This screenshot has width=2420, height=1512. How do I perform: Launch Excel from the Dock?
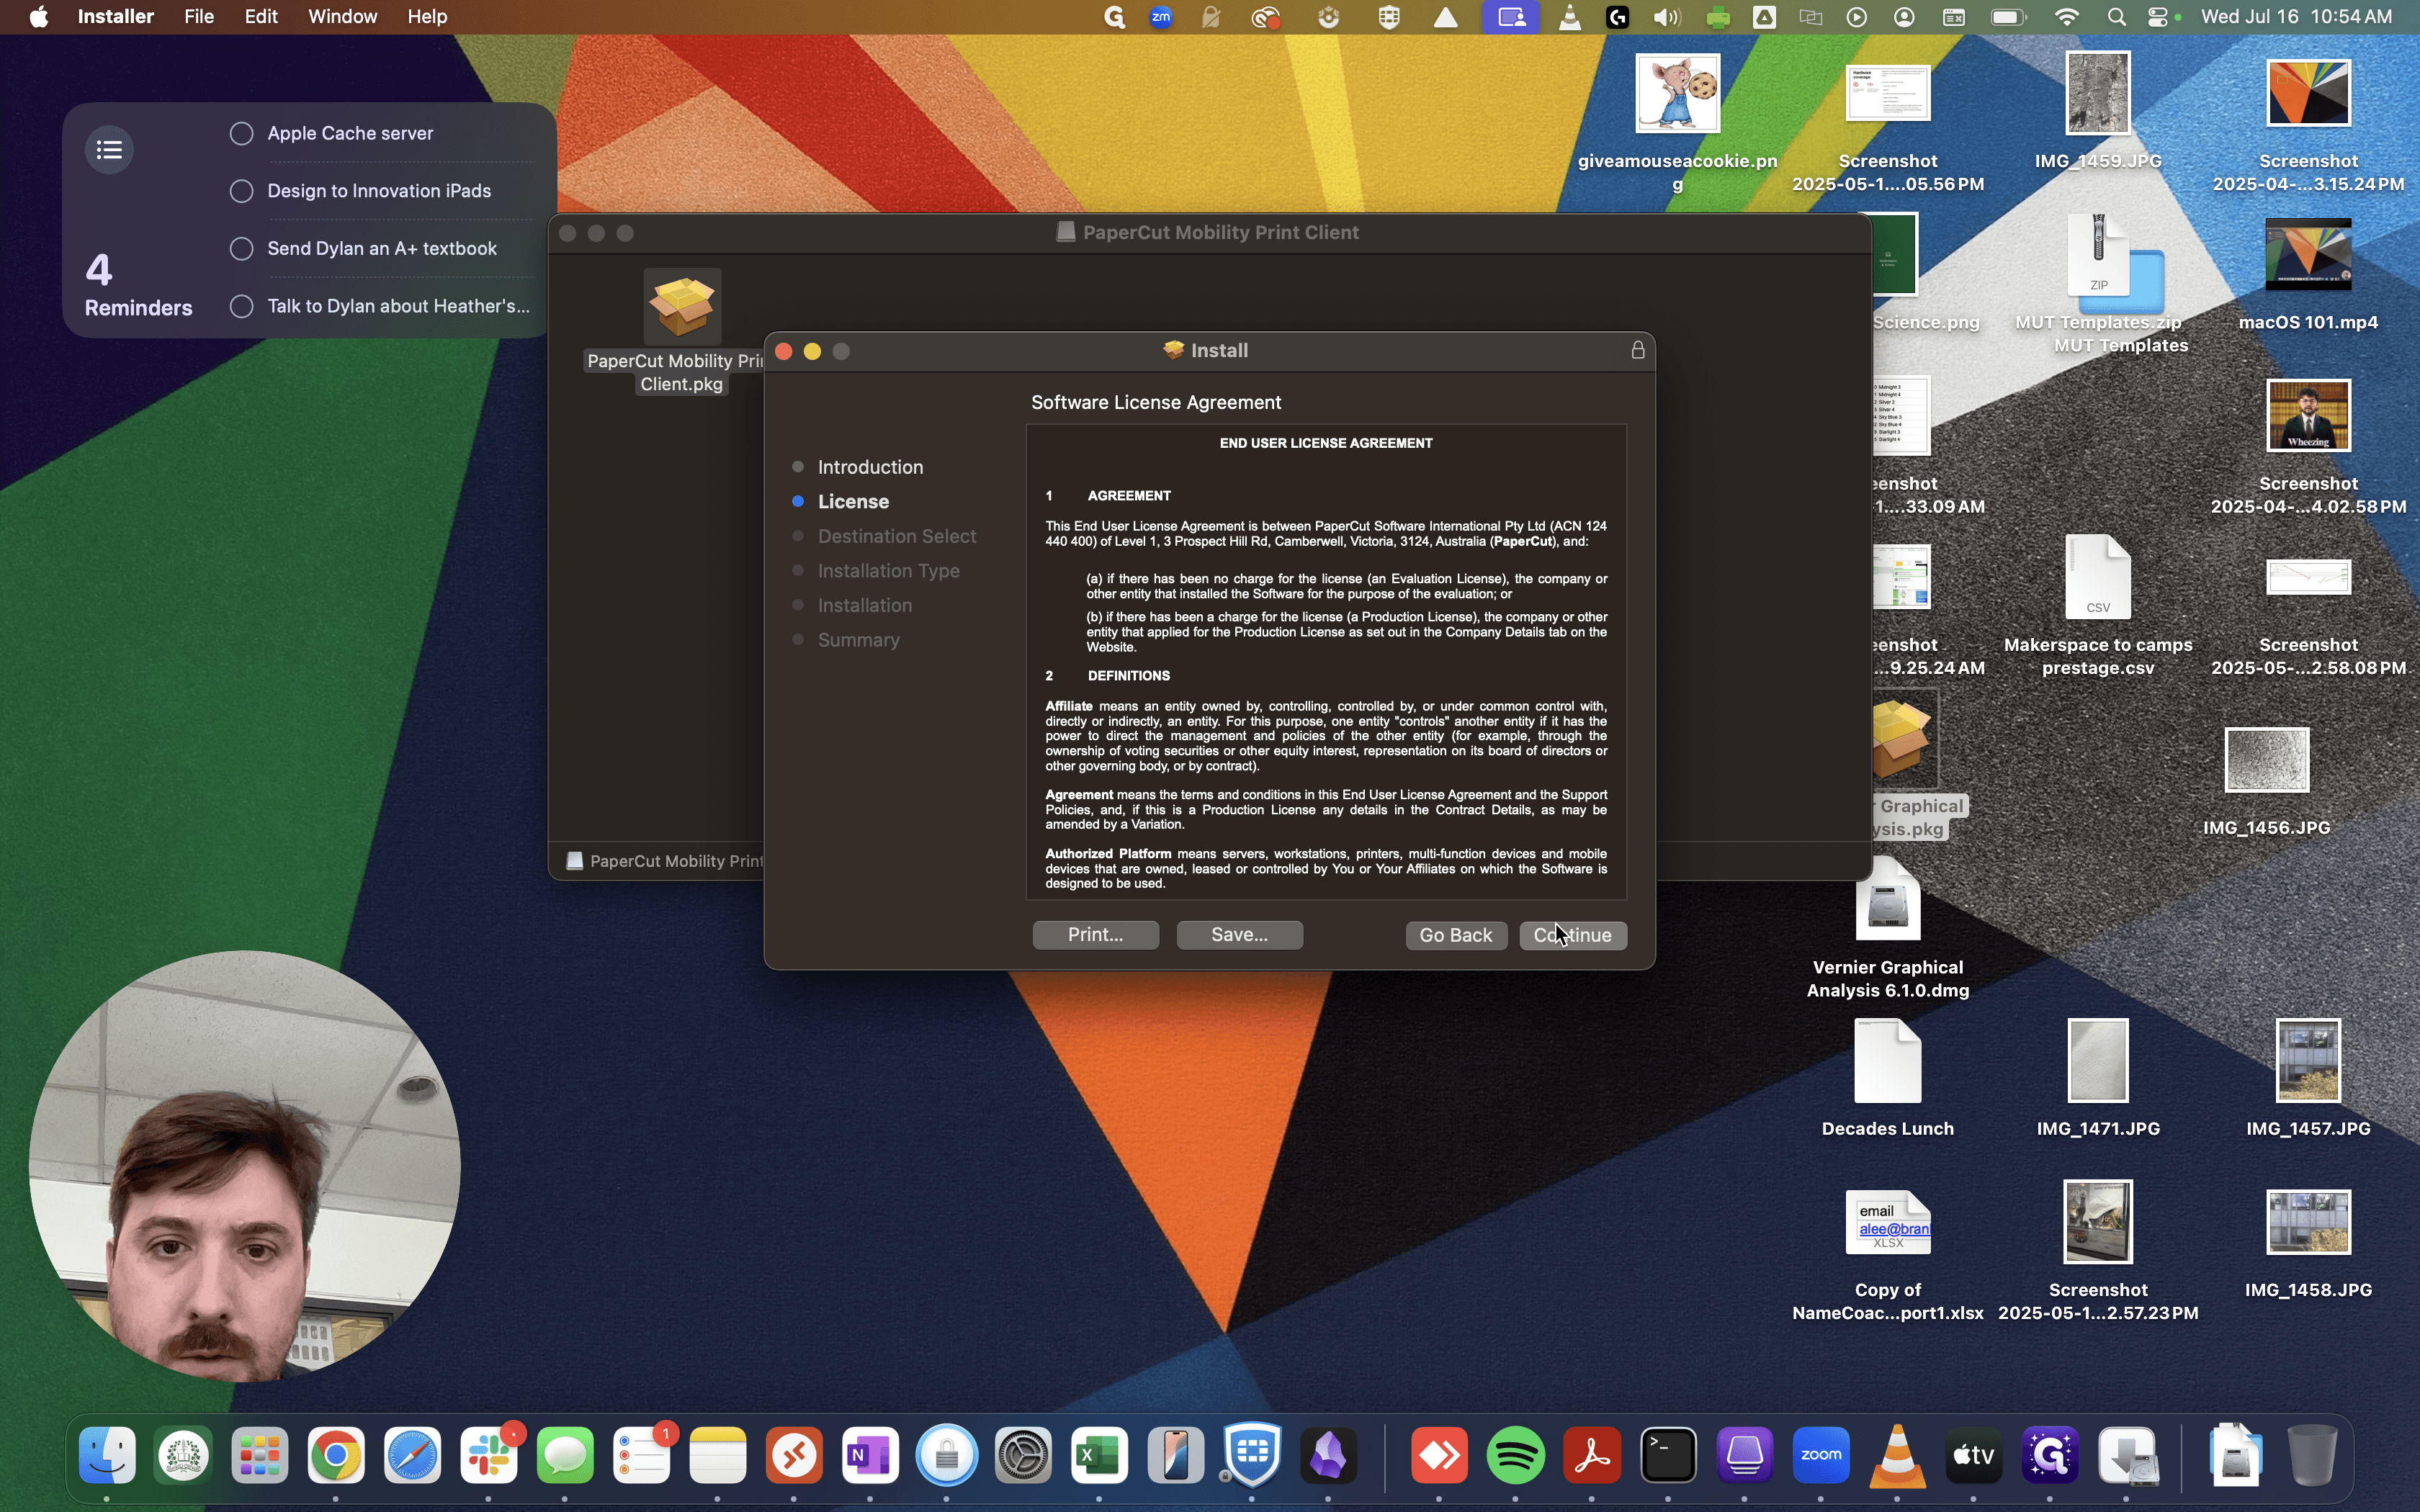tap(1100, 1455)
